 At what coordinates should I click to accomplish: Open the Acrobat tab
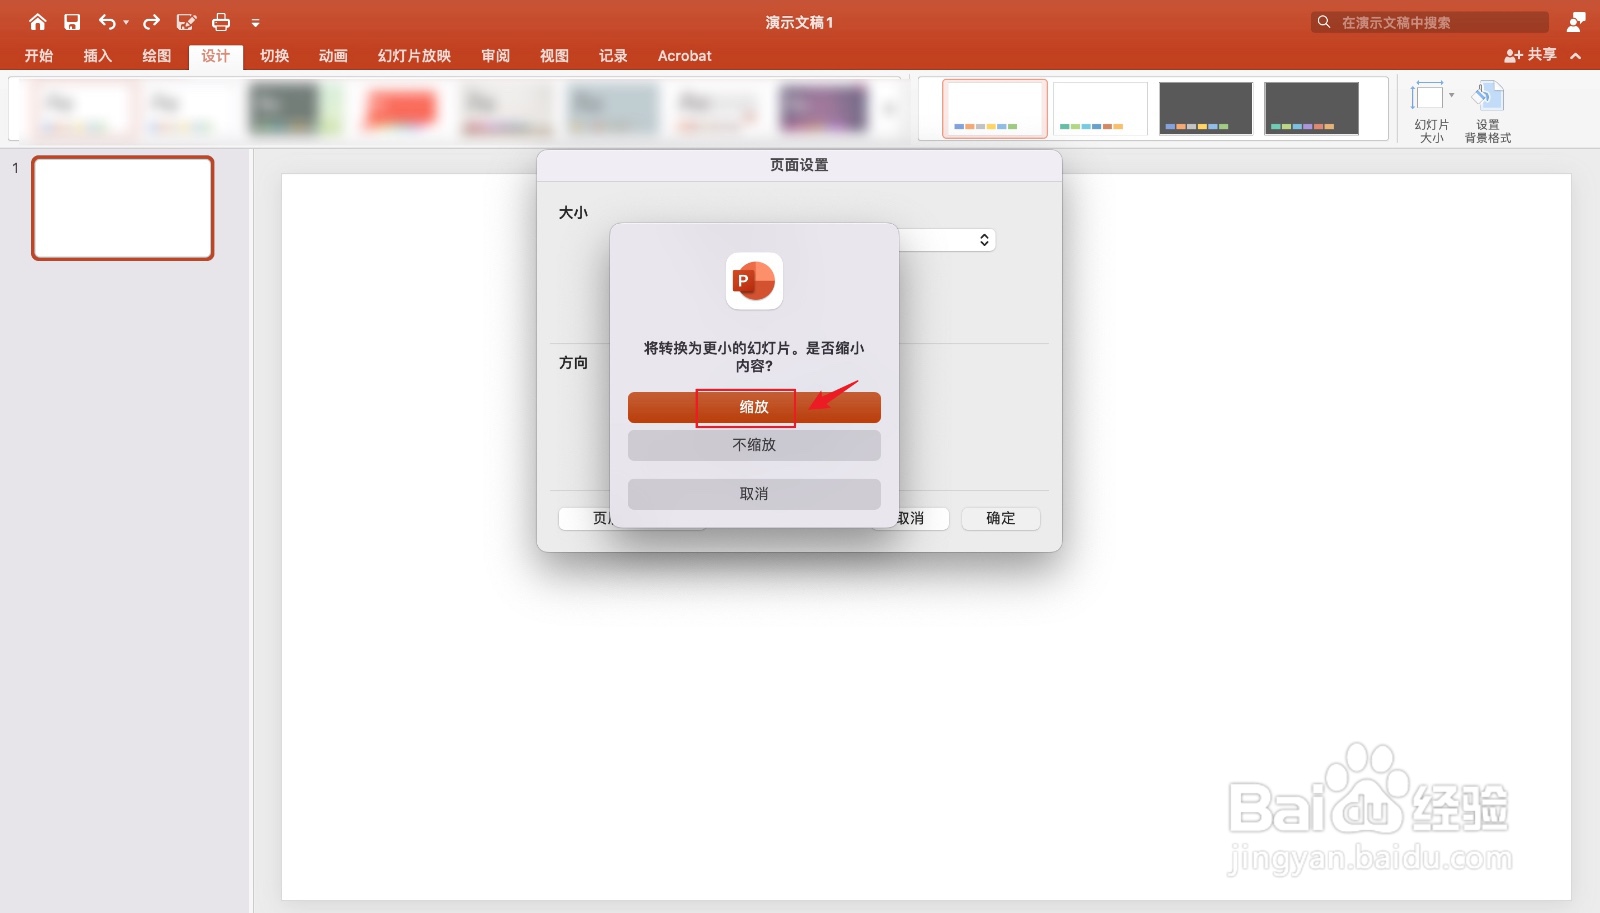click(685, 56)
